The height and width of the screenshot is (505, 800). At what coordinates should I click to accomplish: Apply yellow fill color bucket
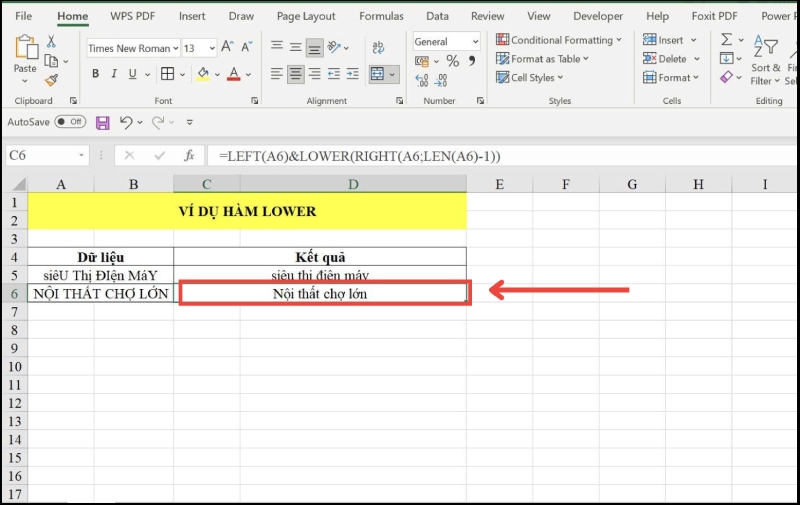coord(203,74)
